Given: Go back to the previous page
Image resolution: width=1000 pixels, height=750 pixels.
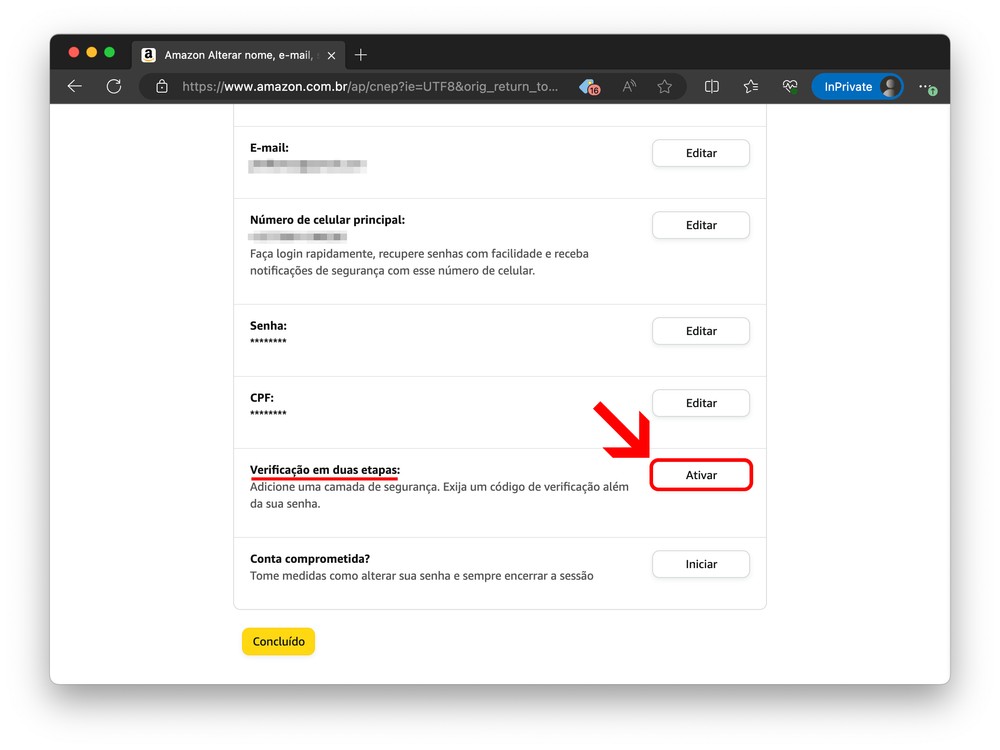Looking at the screenshot, I should [x=75, y=87].
